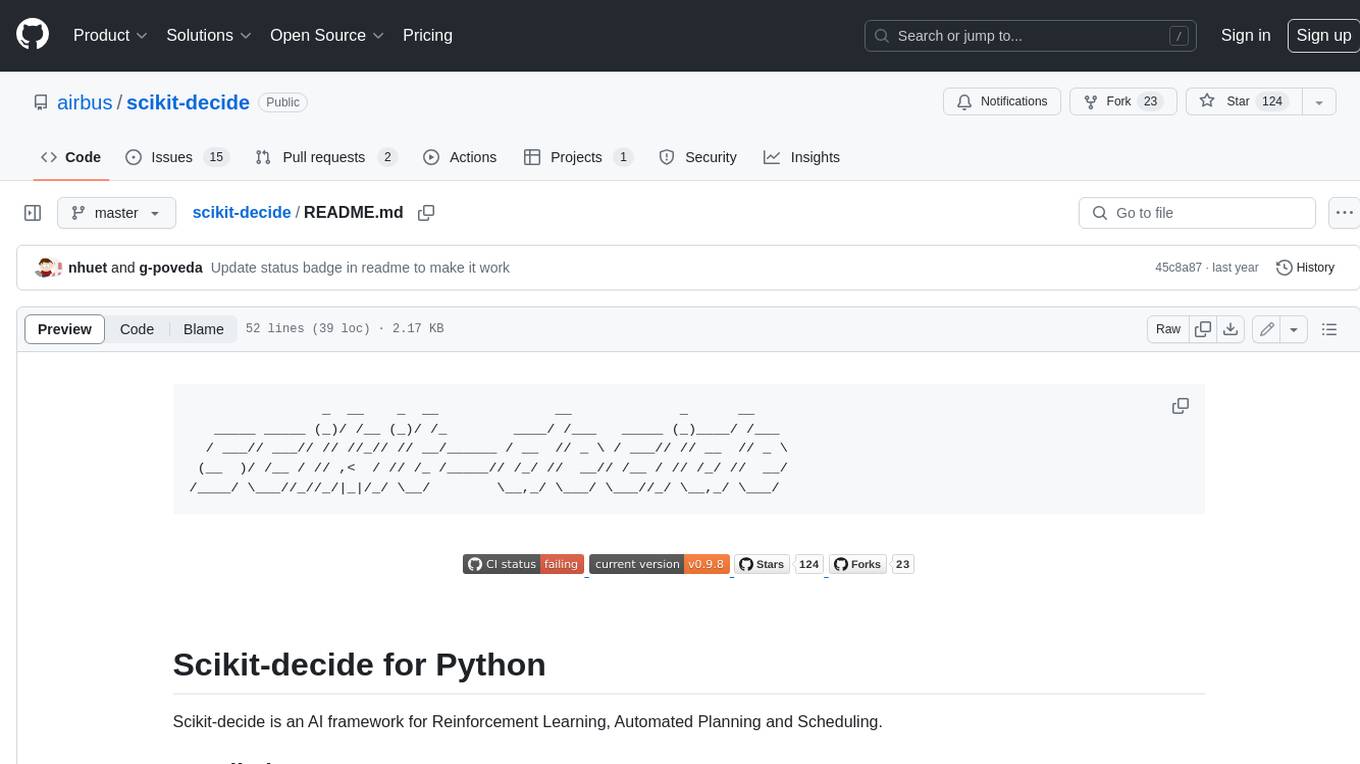Open commit 45c8a87

tap(1178, 268)
